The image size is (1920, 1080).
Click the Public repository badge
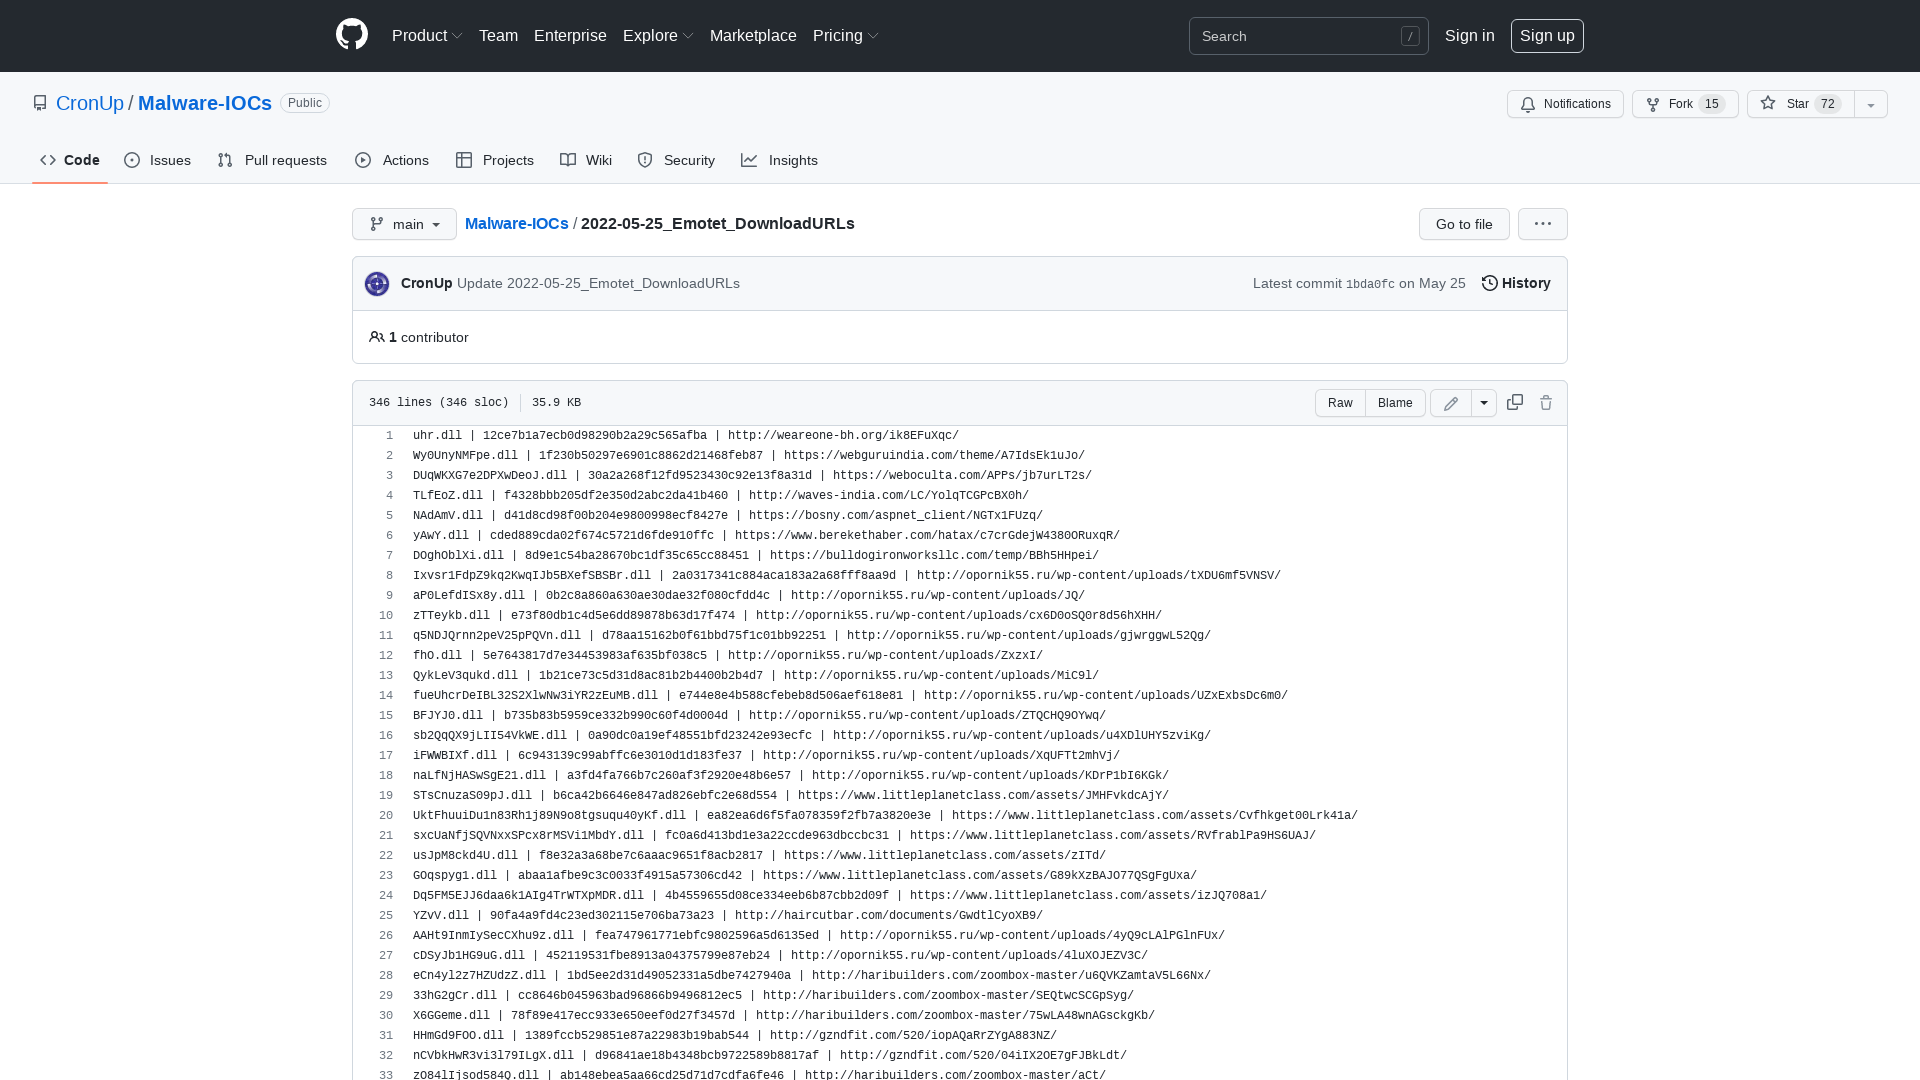(x=305, y=103)
